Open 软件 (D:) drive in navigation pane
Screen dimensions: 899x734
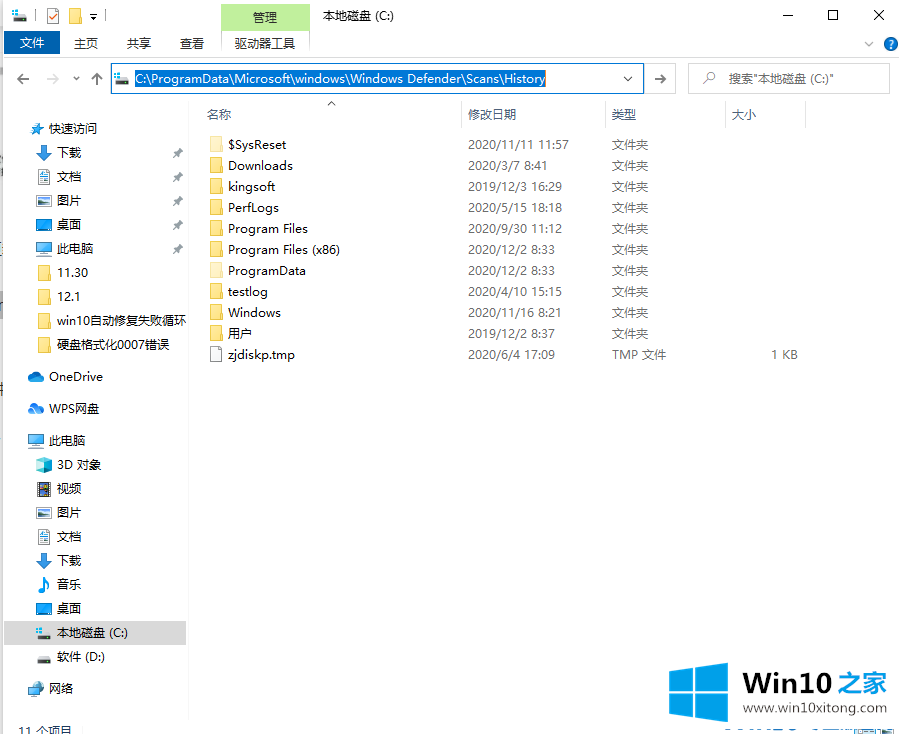[80, 657]
